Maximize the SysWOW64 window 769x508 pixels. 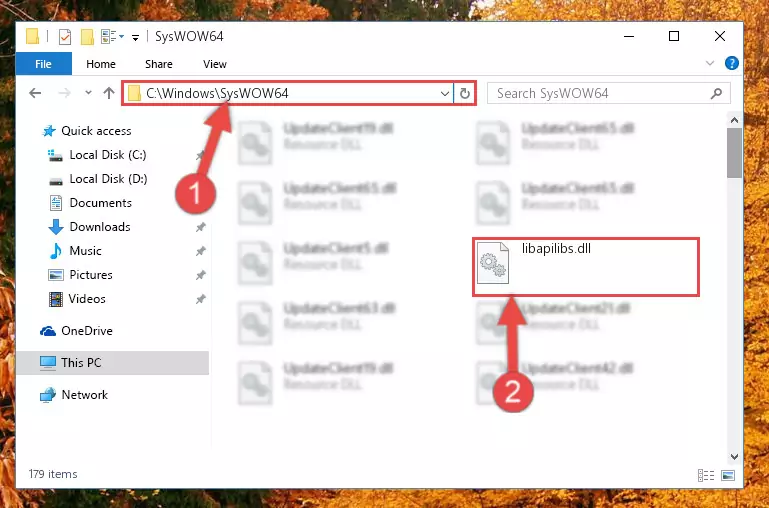(x=674, y=36)
